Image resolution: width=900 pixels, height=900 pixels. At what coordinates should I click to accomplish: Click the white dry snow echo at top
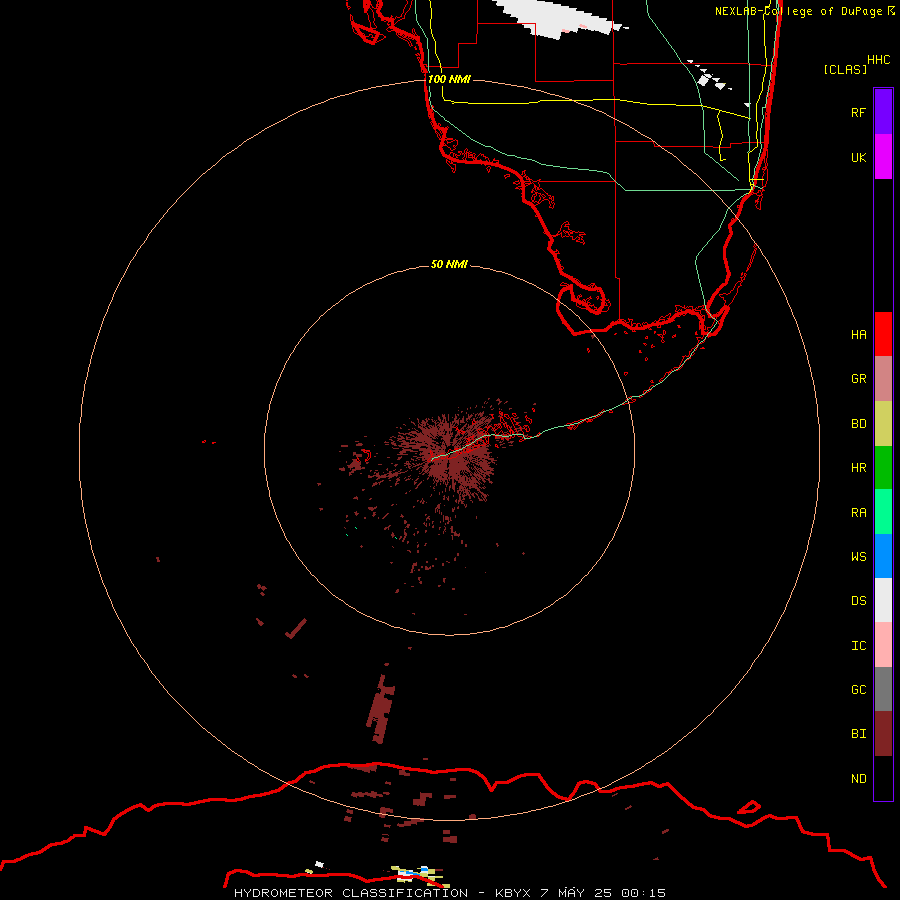tap(560, 18)
